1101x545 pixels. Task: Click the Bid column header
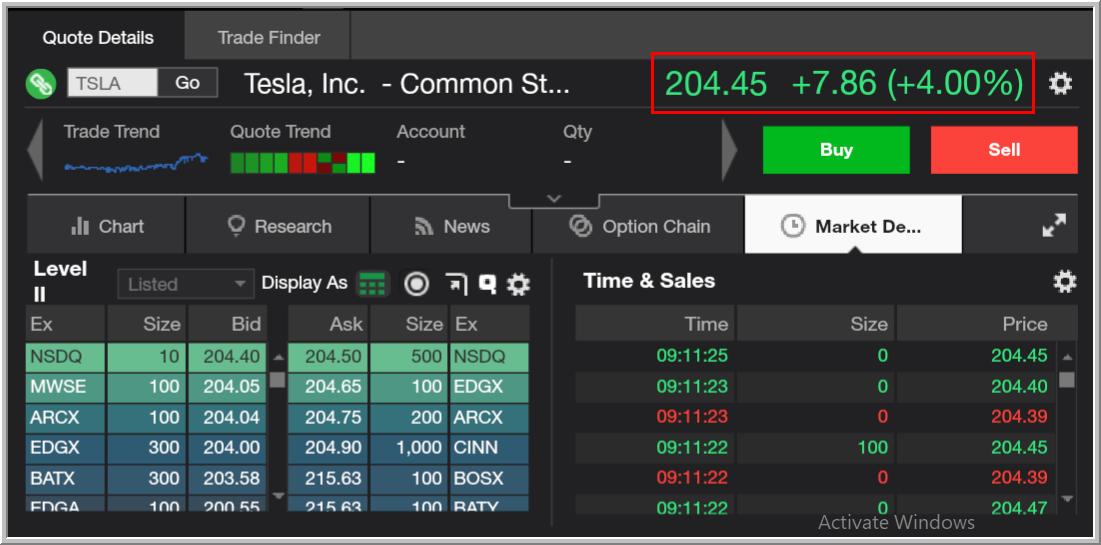coord(228,323)
